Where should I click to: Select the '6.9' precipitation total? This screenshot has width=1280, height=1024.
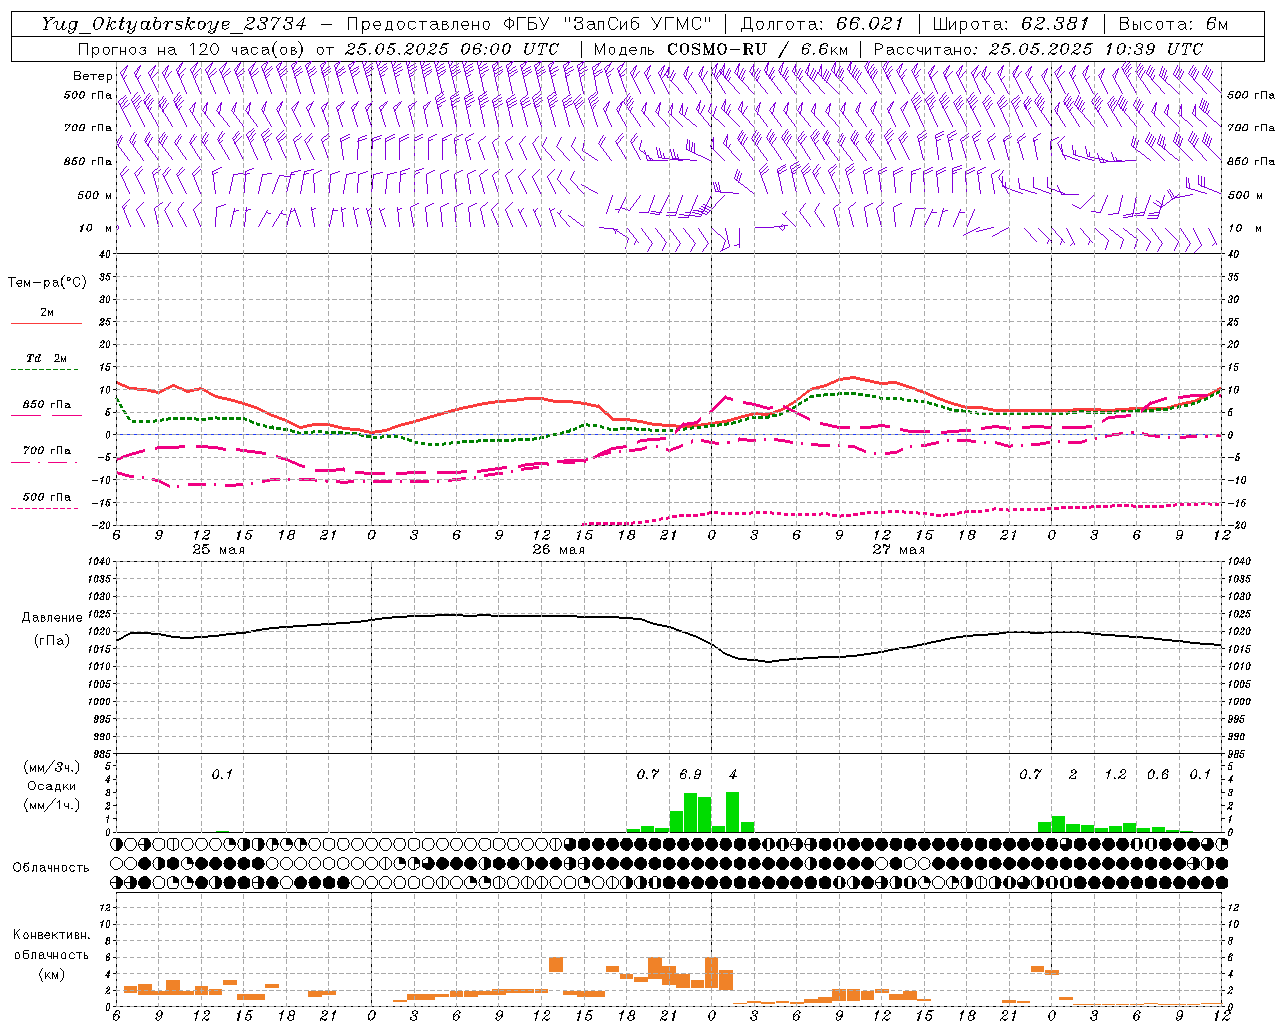[690, 775]
